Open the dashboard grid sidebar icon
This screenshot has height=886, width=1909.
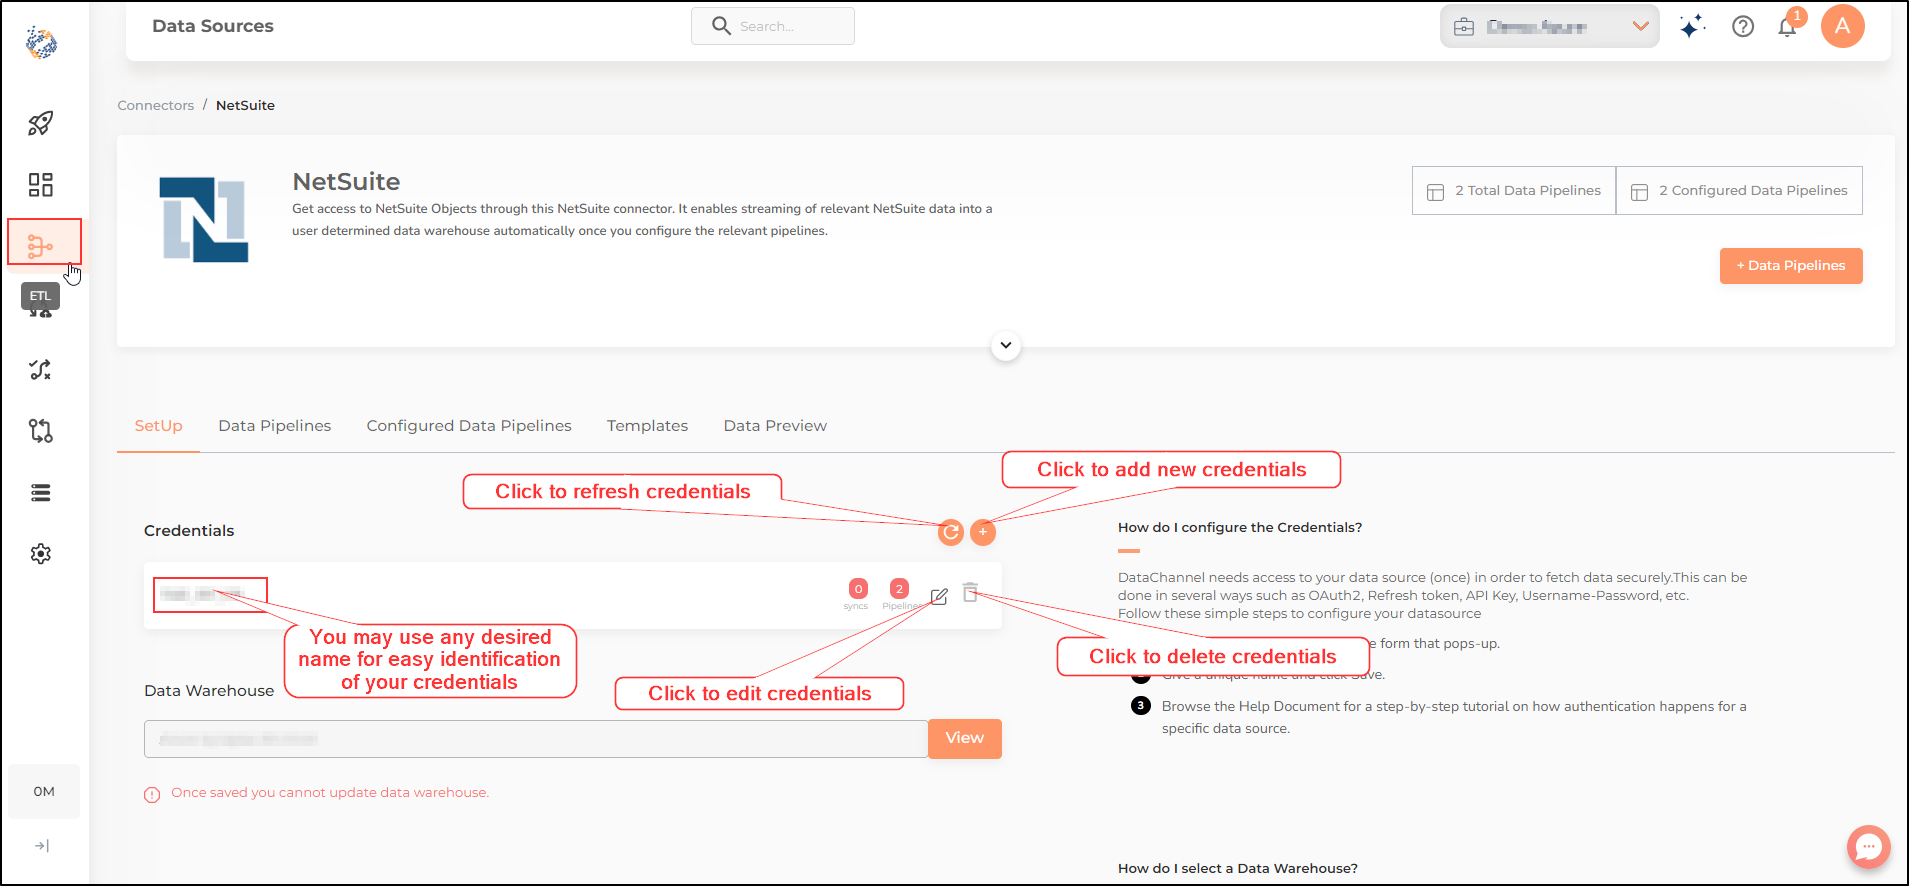click(40, 184)
